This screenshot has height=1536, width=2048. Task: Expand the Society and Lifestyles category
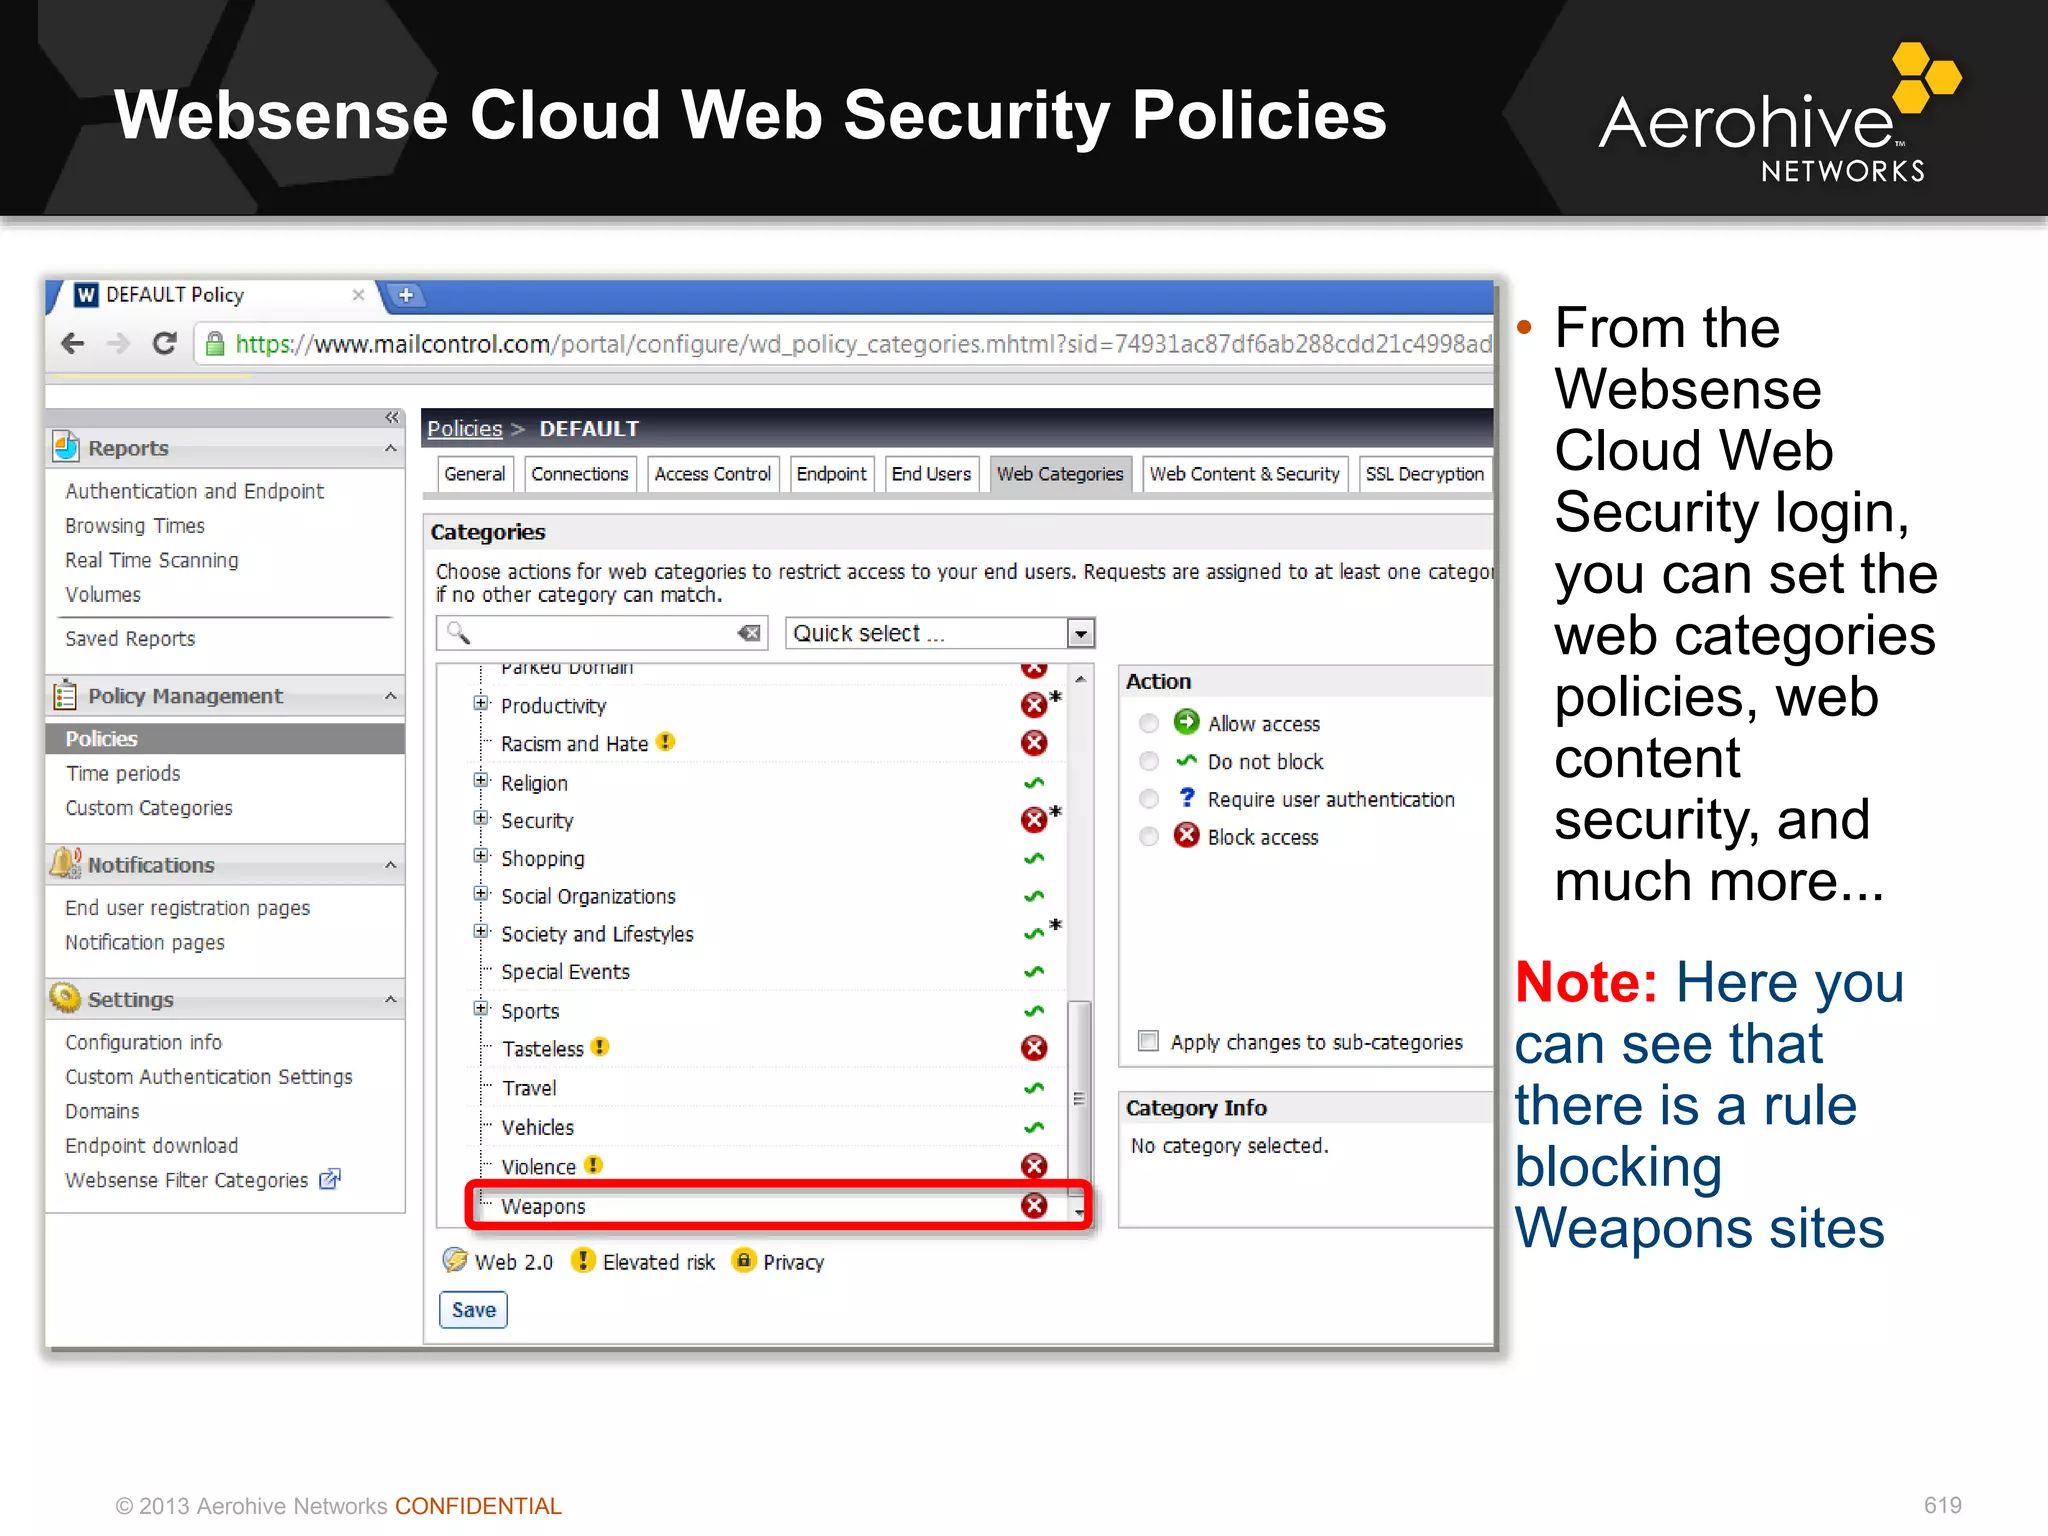point(481,932)
